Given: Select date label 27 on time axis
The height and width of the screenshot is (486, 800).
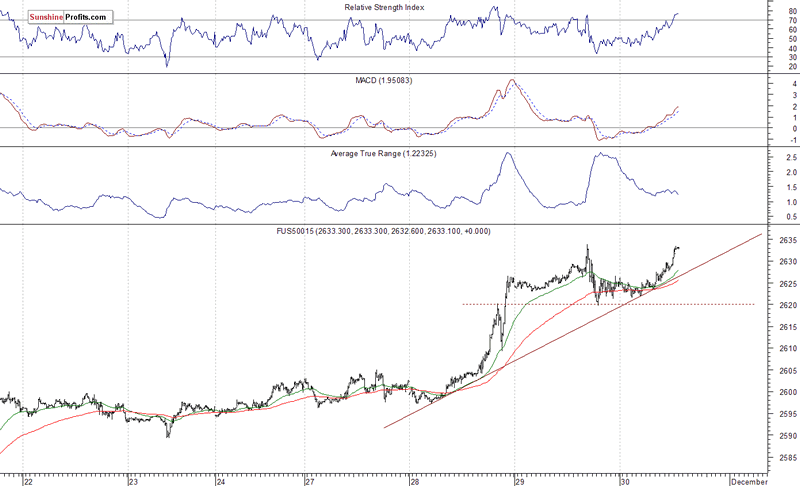Looking at the screenshot, I should (x=310, y=481).
